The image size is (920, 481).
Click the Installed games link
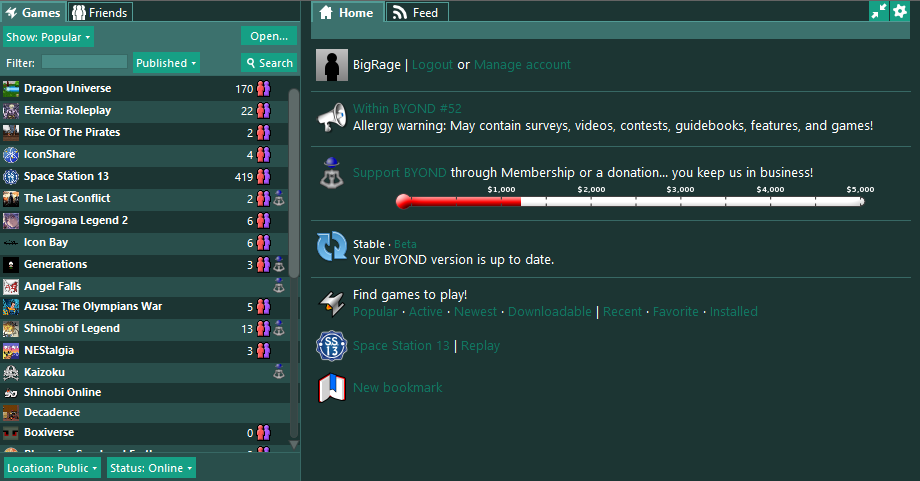(733, 311)
